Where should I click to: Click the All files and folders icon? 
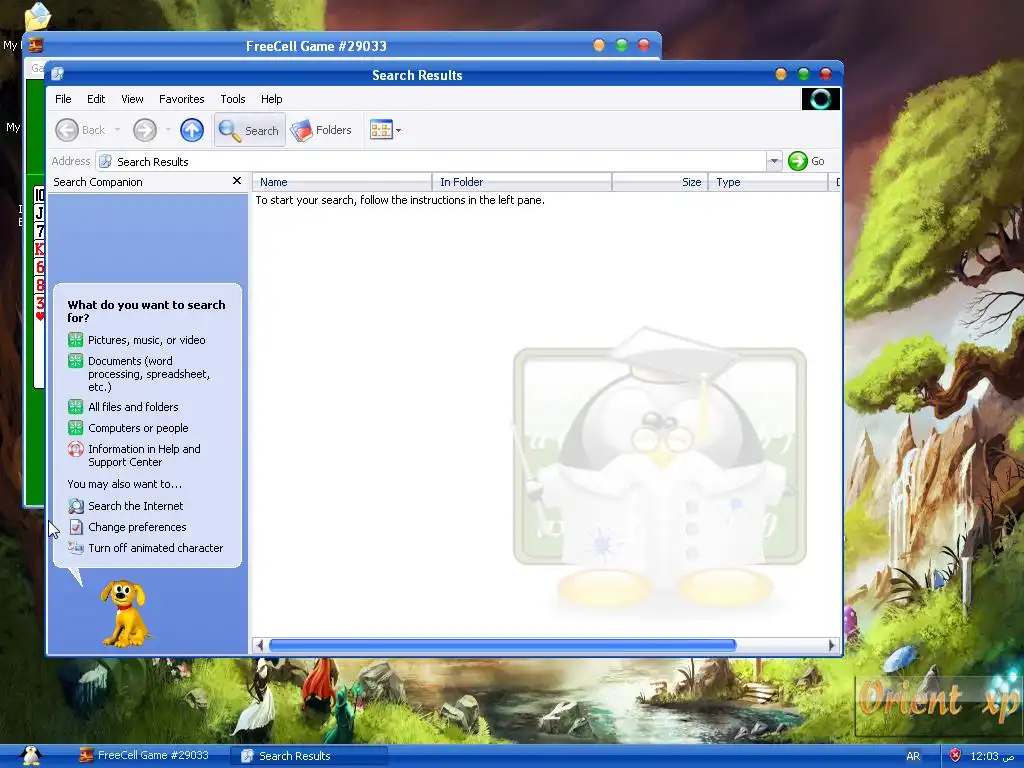(x=76, y=406)
